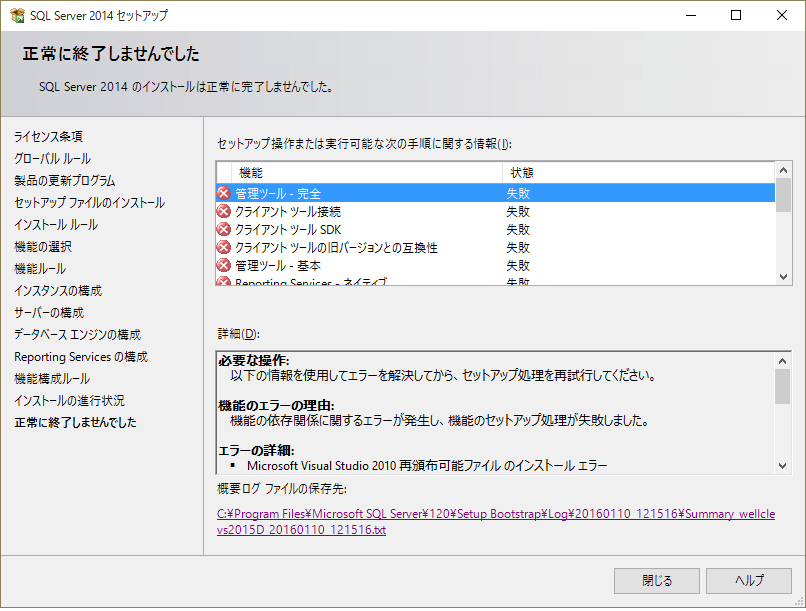Image resolution: width=806 pixels, height=611 pixels.
Task: Click up arrow of the 詳細 scrollbar
Action: pos(782,361)
